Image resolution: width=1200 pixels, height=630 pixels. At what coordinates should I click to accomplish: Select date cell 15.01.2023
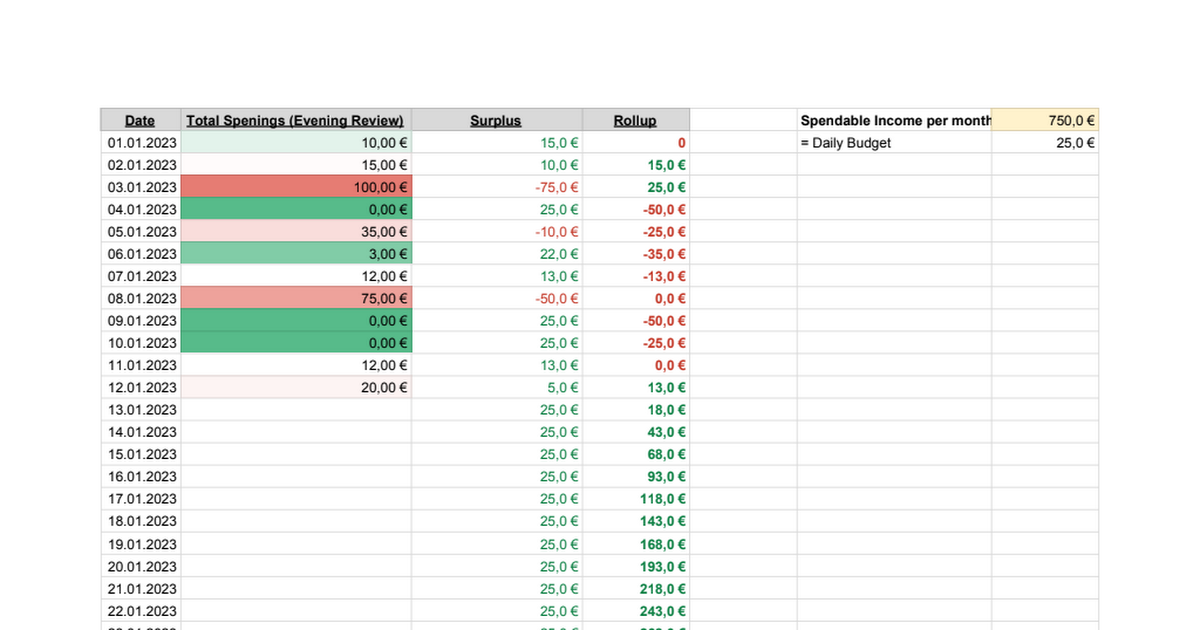(x=140, y=454)
